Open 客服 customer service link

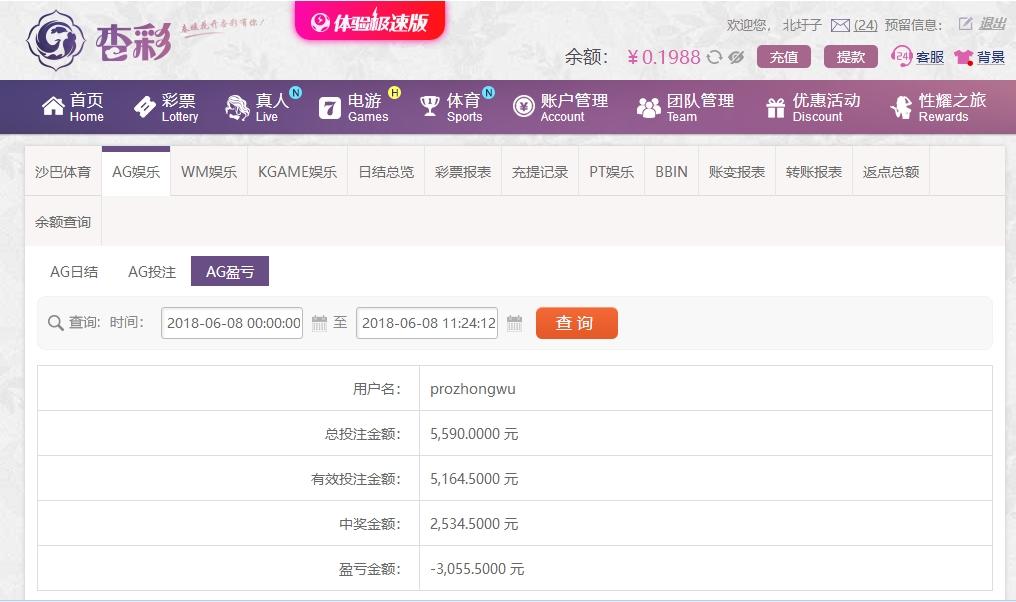930,58
